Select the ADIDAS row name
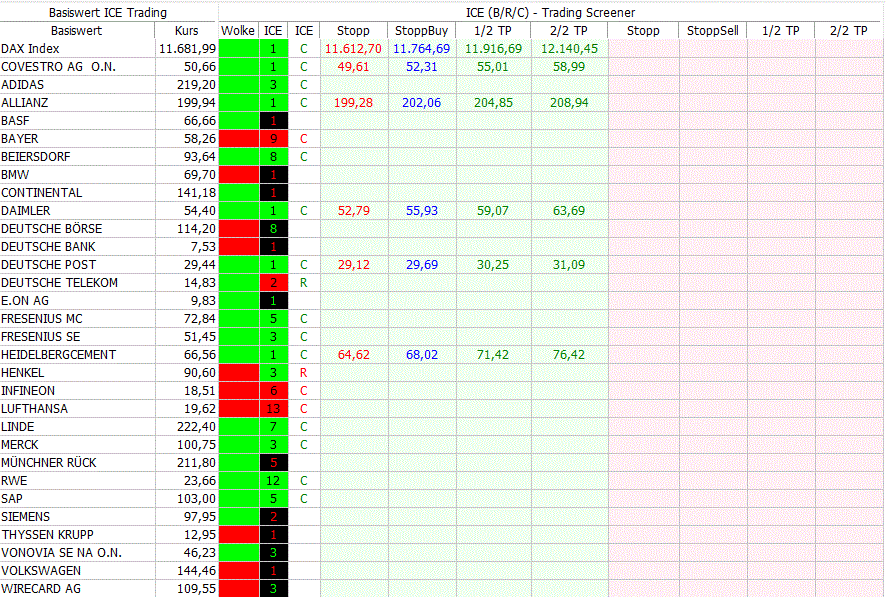The image size is (886, 597). point(23,85)
